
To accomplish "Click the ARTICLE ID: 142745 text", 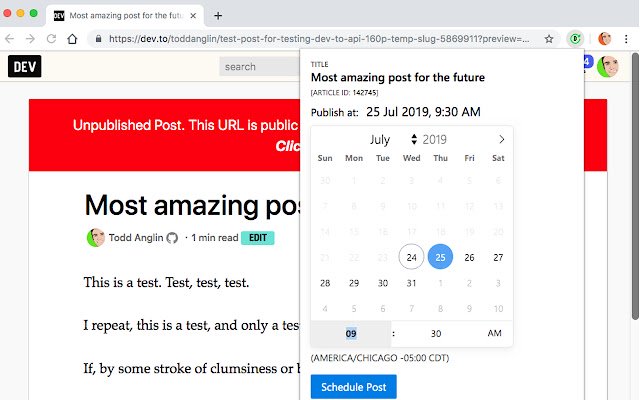I will click(344, 93).
